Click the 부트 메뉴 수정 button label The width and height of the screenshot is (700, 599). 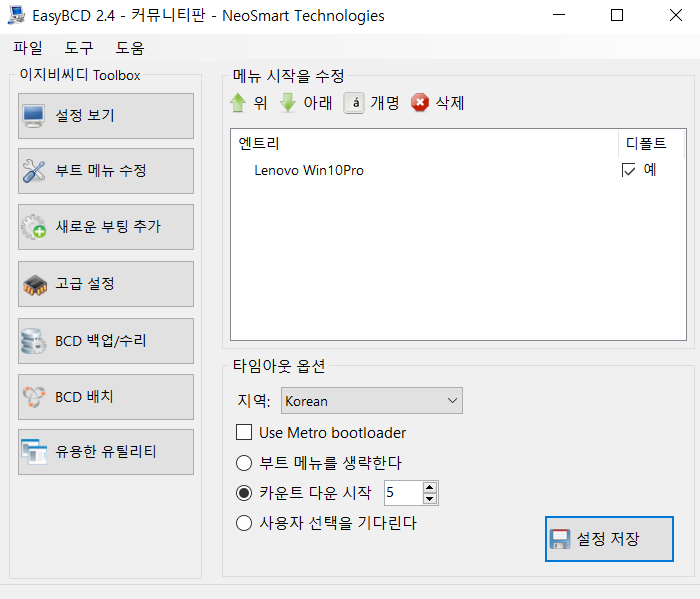pos(101,171)
